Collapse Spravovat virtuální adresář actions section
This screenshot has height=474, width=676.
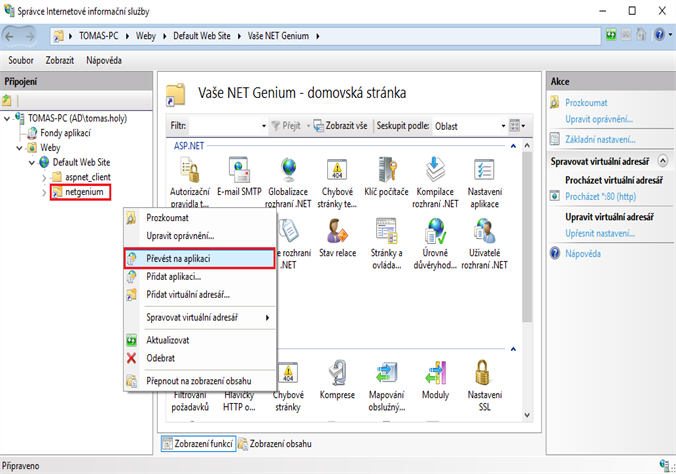[x=663, y=161]
